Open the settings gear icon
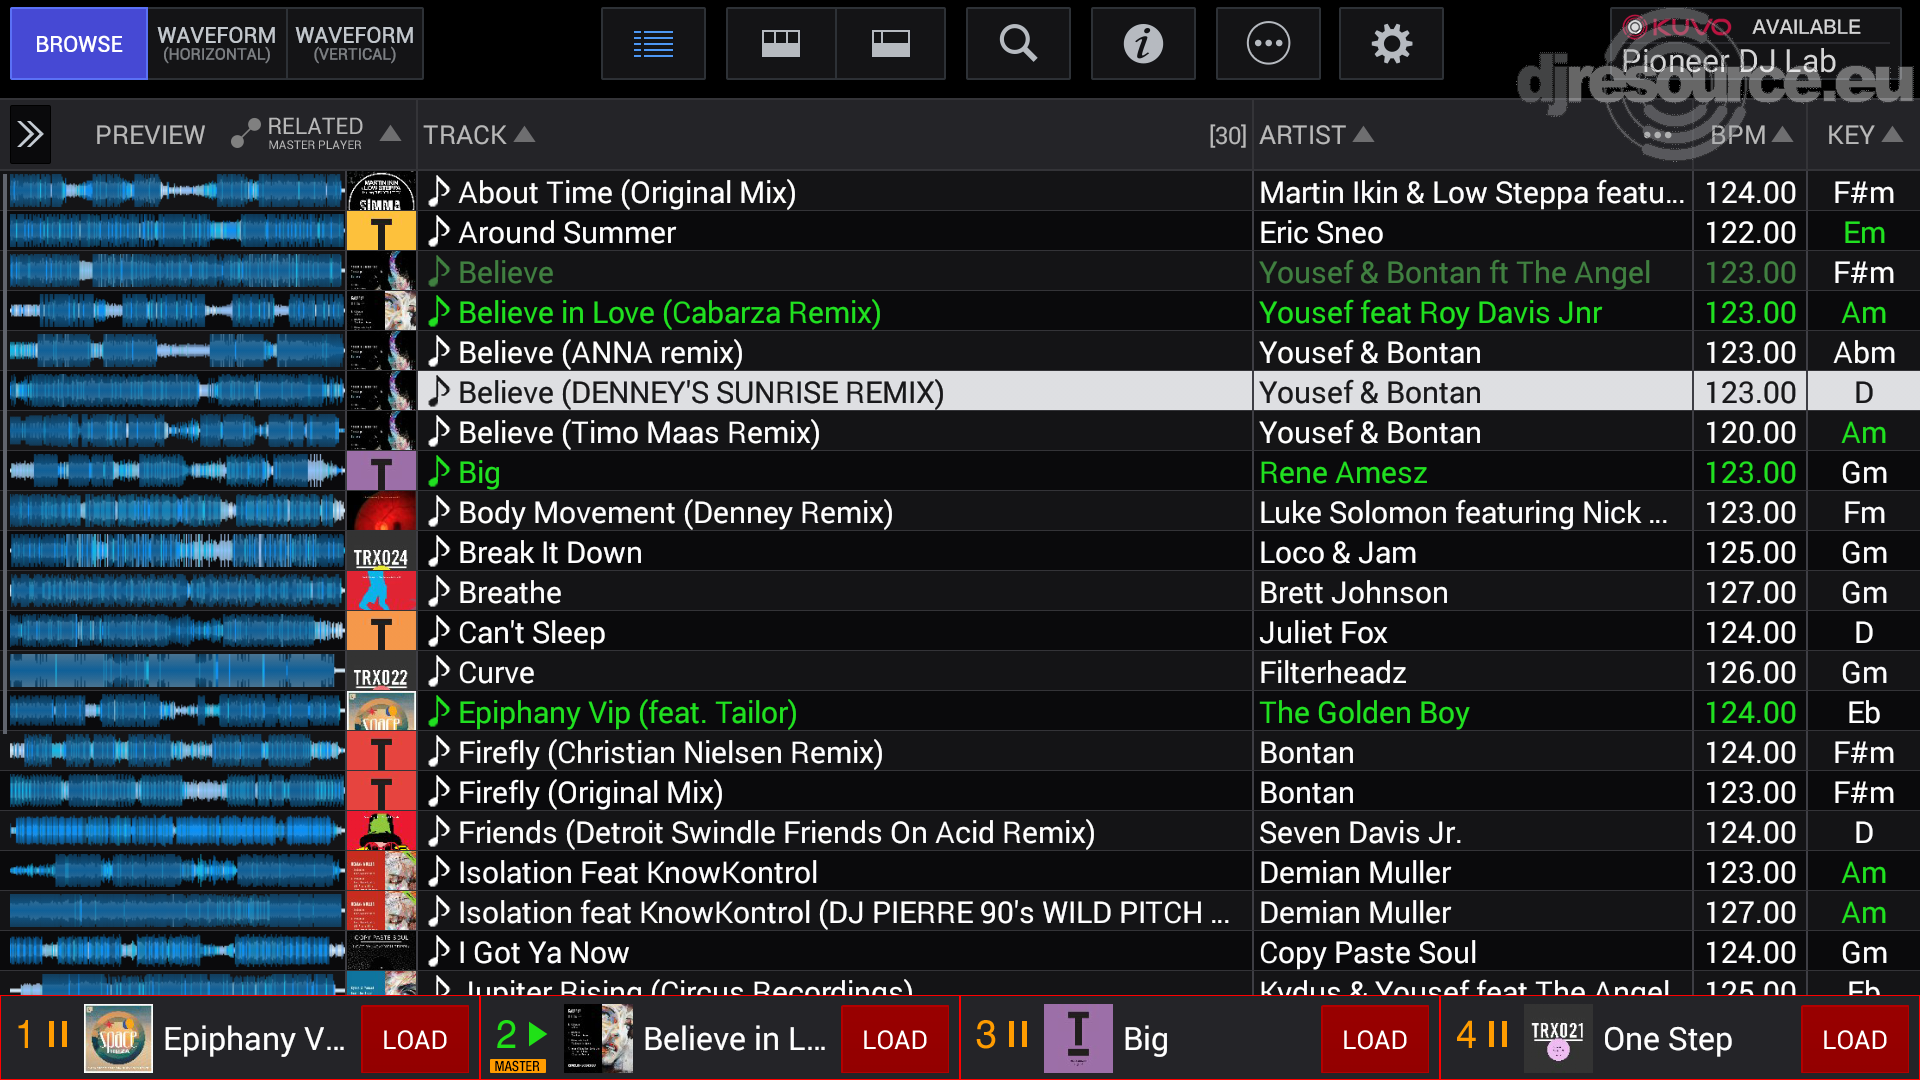The height and width of the screenshot is (1080, 1920). pyautogui.click(x=1391, y=44)
